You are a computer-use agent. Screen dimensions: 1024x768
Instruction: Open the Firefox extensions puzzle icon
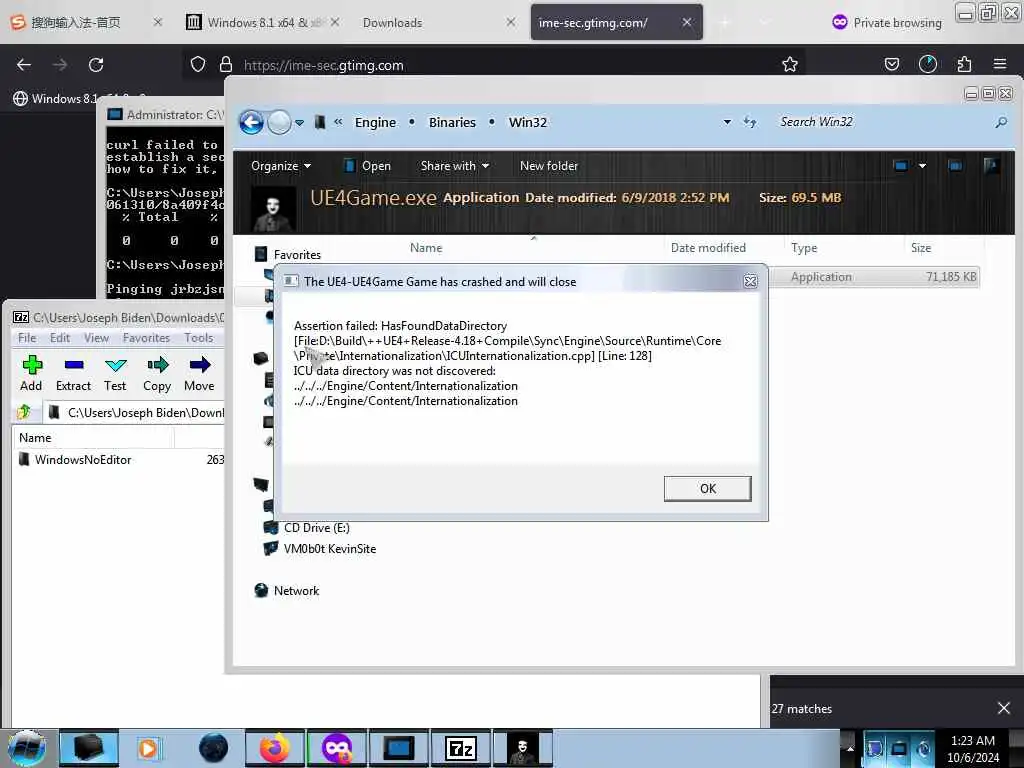coord(964,65)
